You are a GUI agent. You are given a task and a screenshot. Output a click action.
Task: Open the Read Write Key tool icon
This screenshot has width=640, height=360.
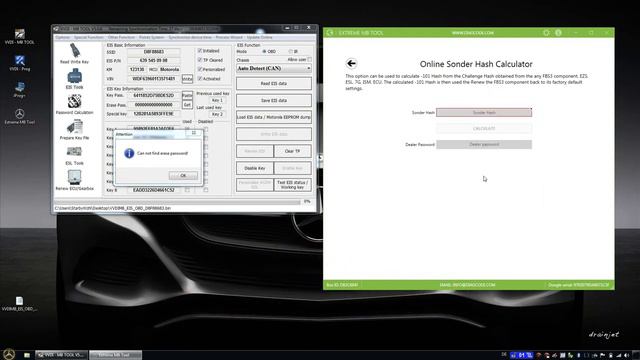[74, 53]
